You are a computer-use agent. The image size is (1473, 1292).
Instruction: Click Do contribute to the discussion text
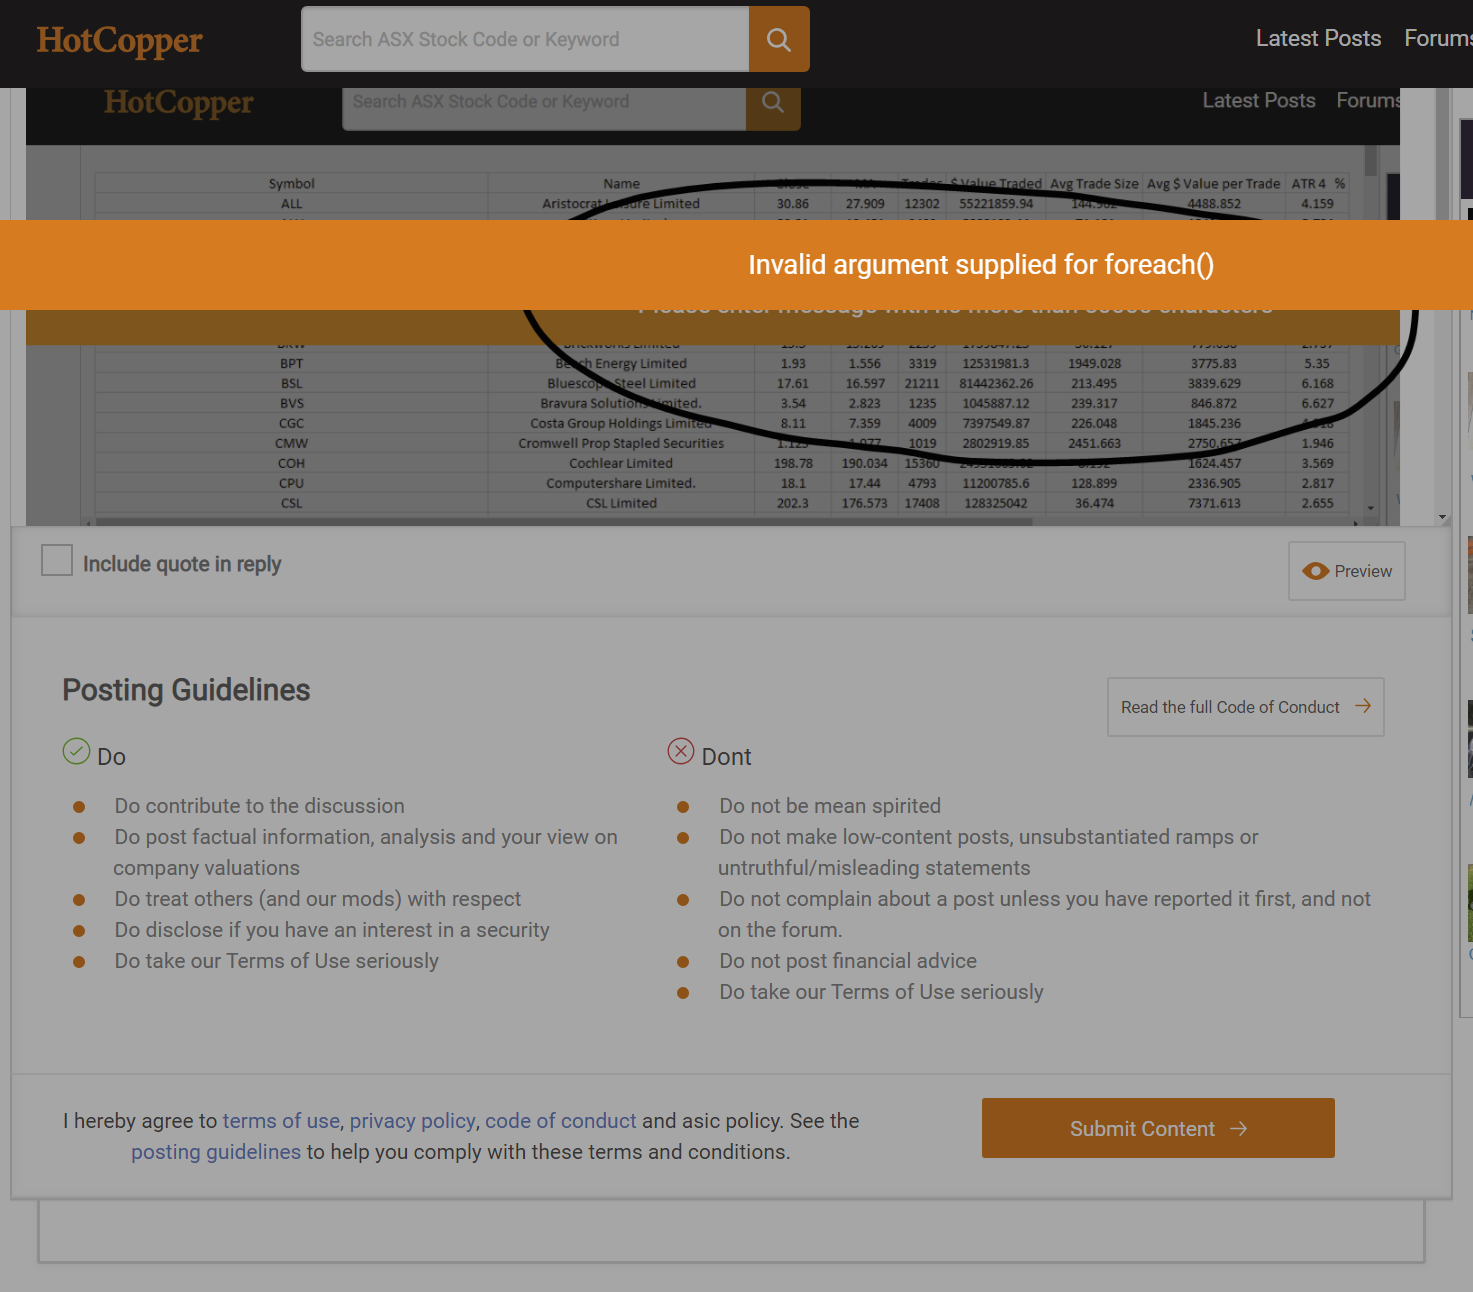(259, 806)
